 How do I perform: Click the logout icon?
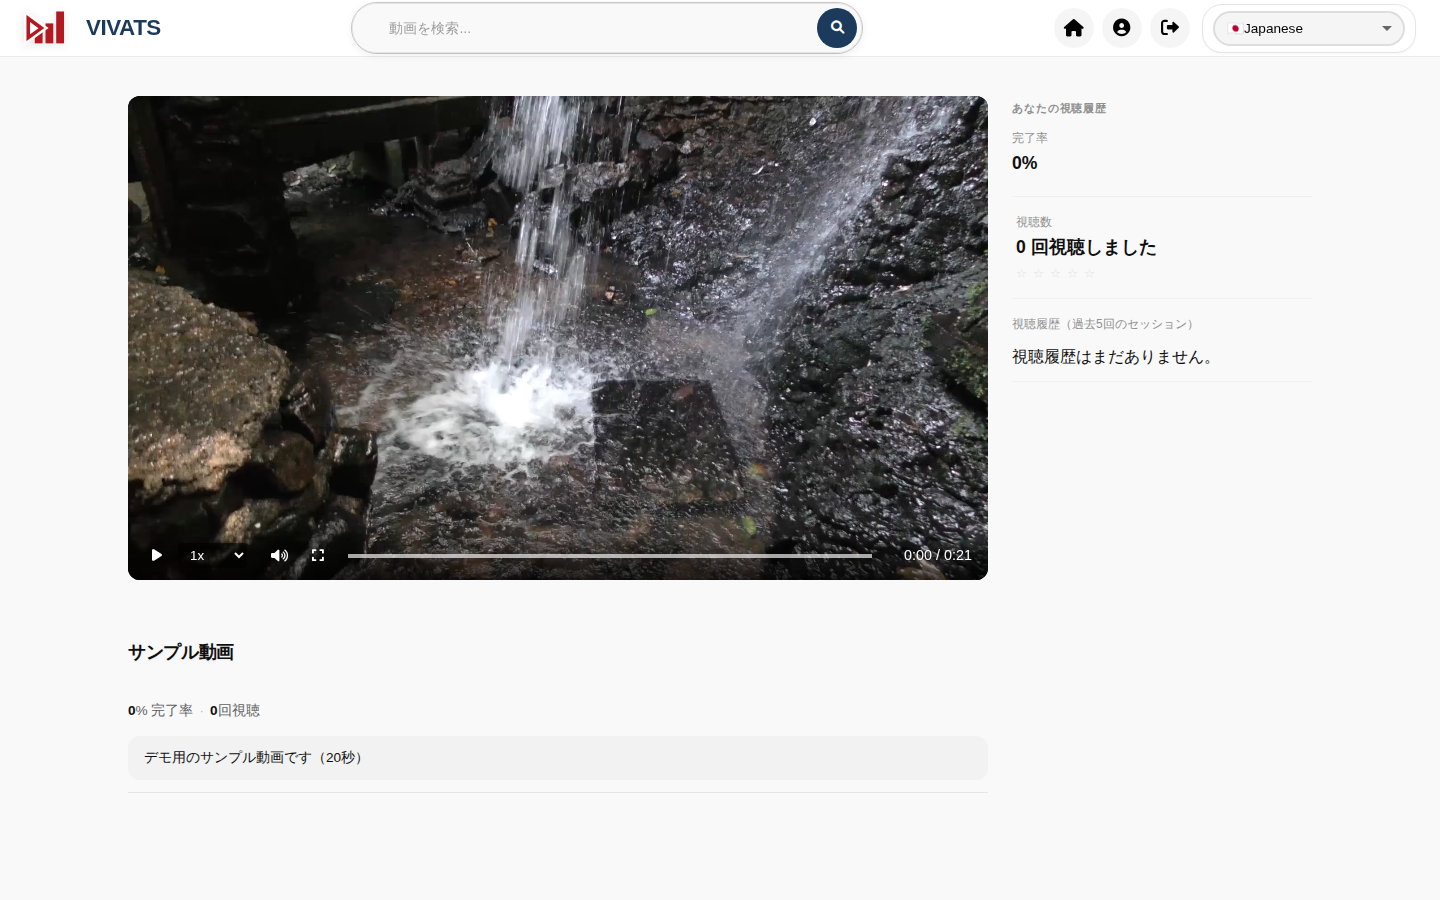pos(1170,28)
